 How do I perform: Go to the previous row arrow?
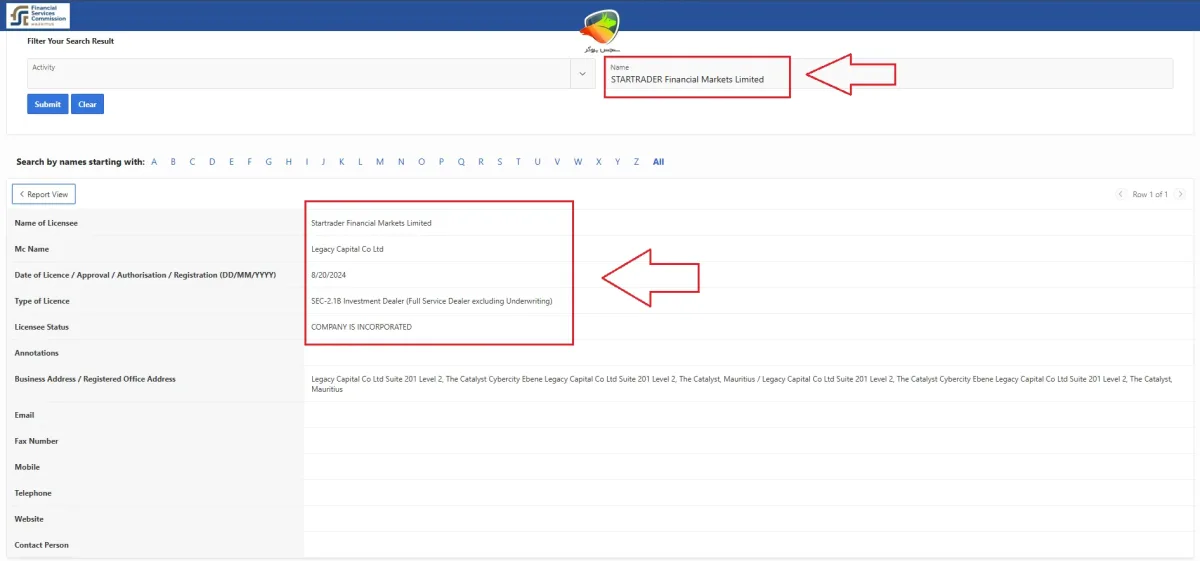1120,194
